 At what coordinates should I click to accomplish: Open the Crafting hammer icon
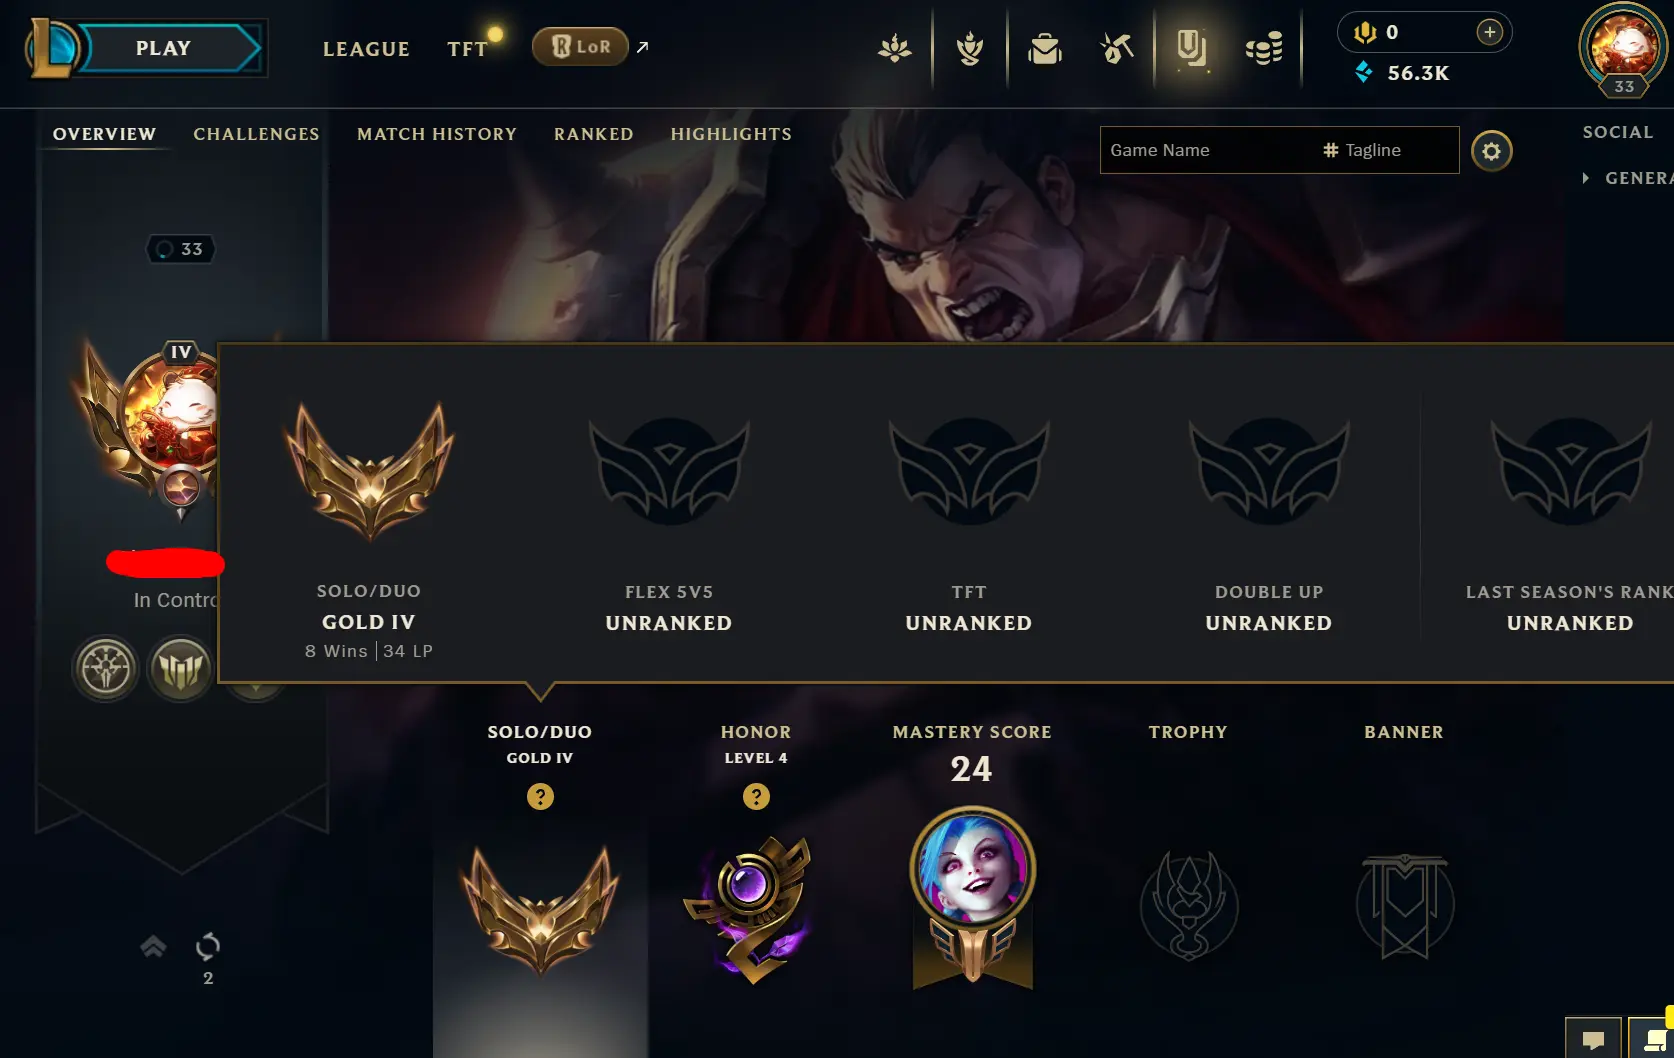(x=1117, y=48)
